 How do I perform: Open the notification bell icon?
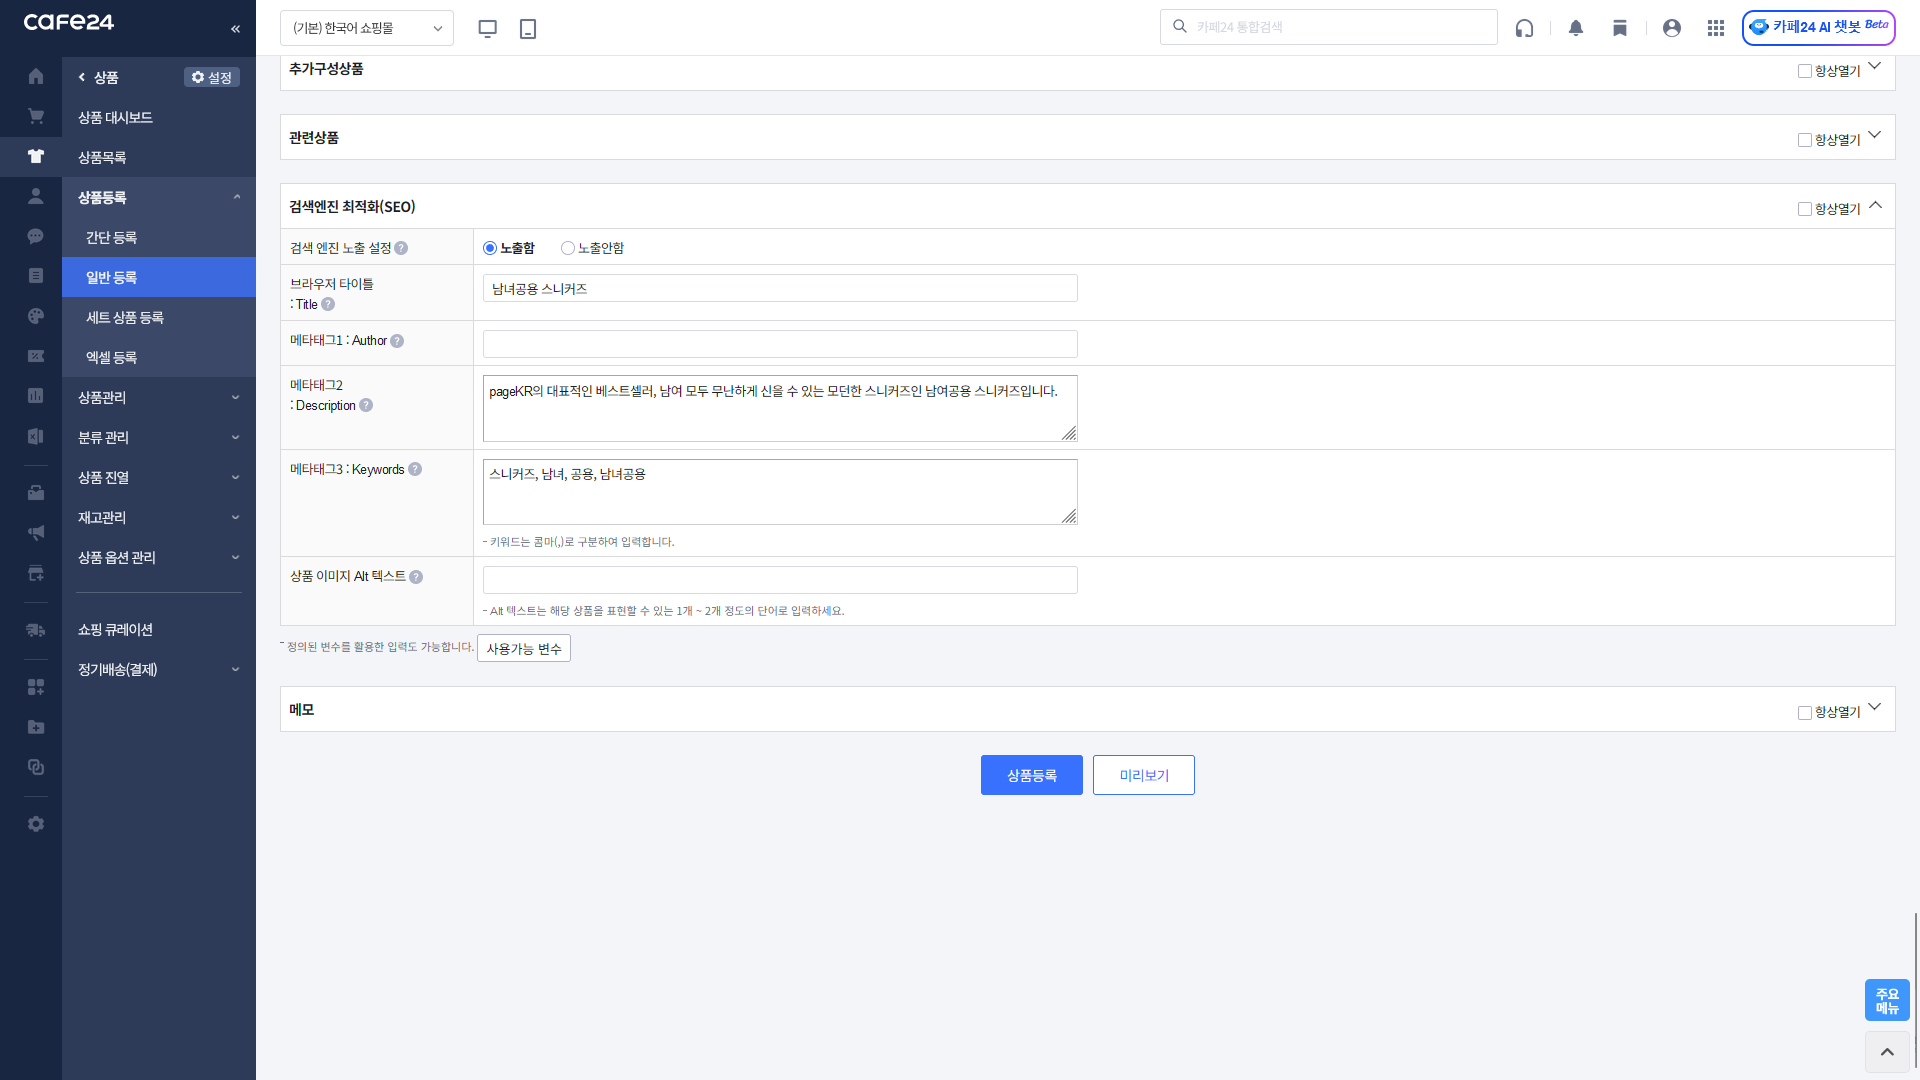1576,28
